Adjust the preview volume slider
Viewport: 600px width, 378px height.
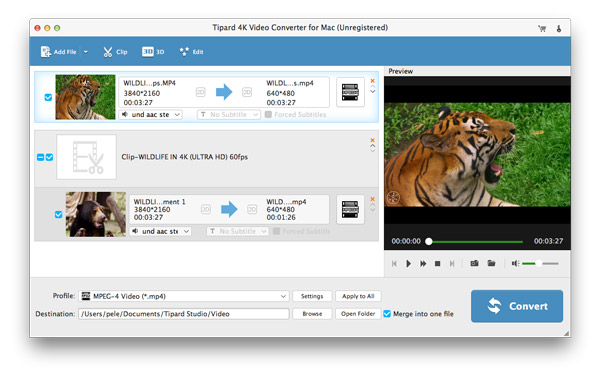(x=540, y=263)
